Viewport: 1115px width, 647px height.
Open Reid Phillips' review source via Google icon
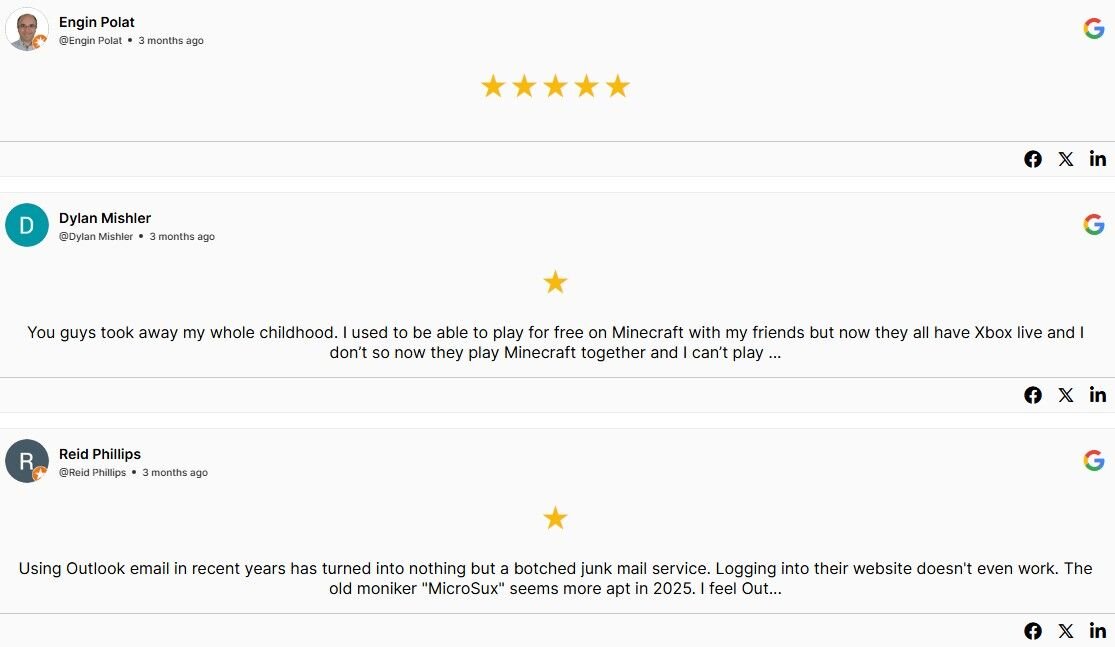(1093, 460)
